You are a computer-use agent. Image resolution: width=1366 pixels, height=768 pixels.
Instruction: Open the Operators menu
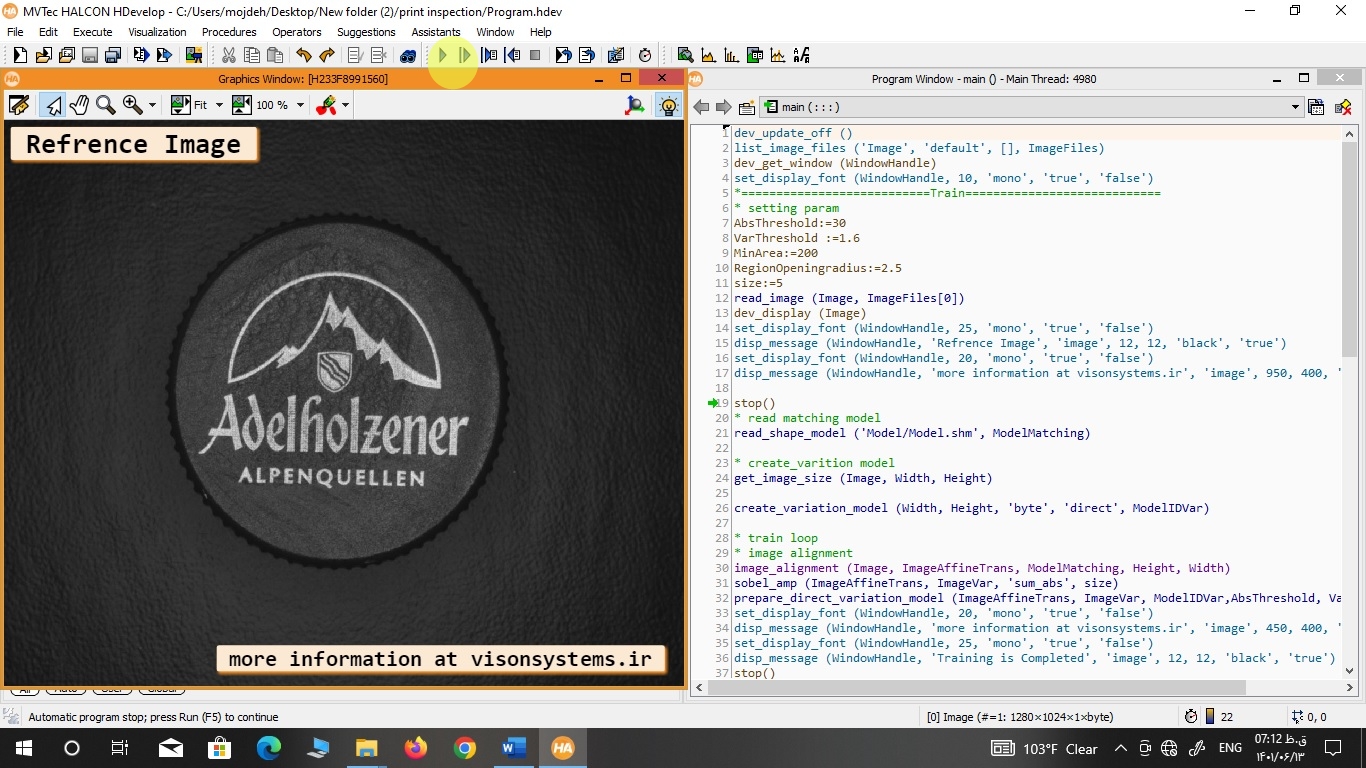[297, 32]
